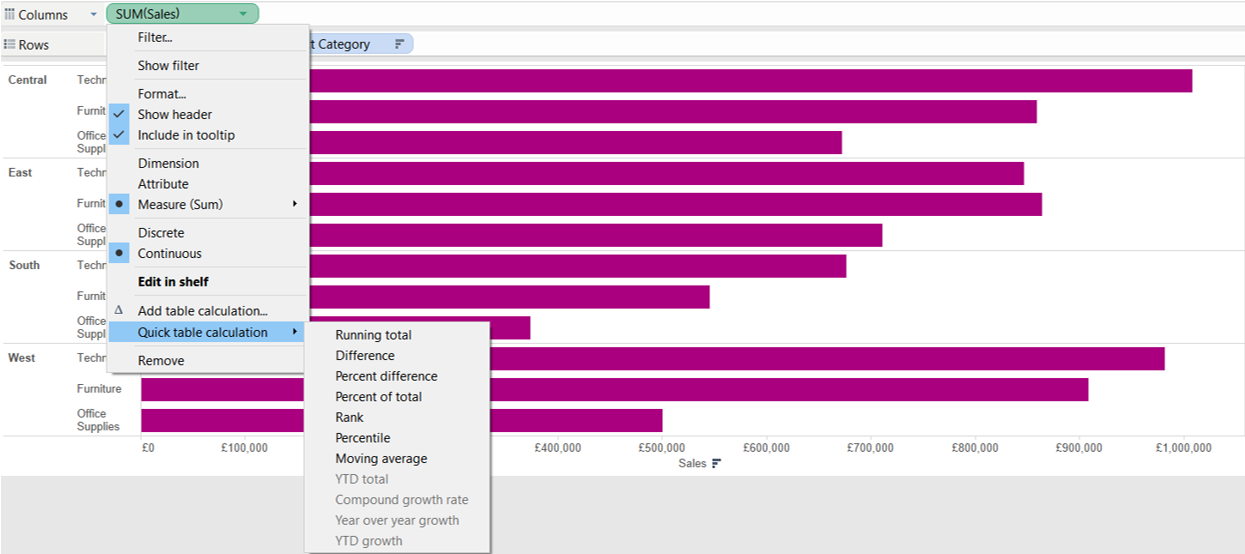
Task: Click the dropdown arrow next to Columns
Action: pos(93,15)
